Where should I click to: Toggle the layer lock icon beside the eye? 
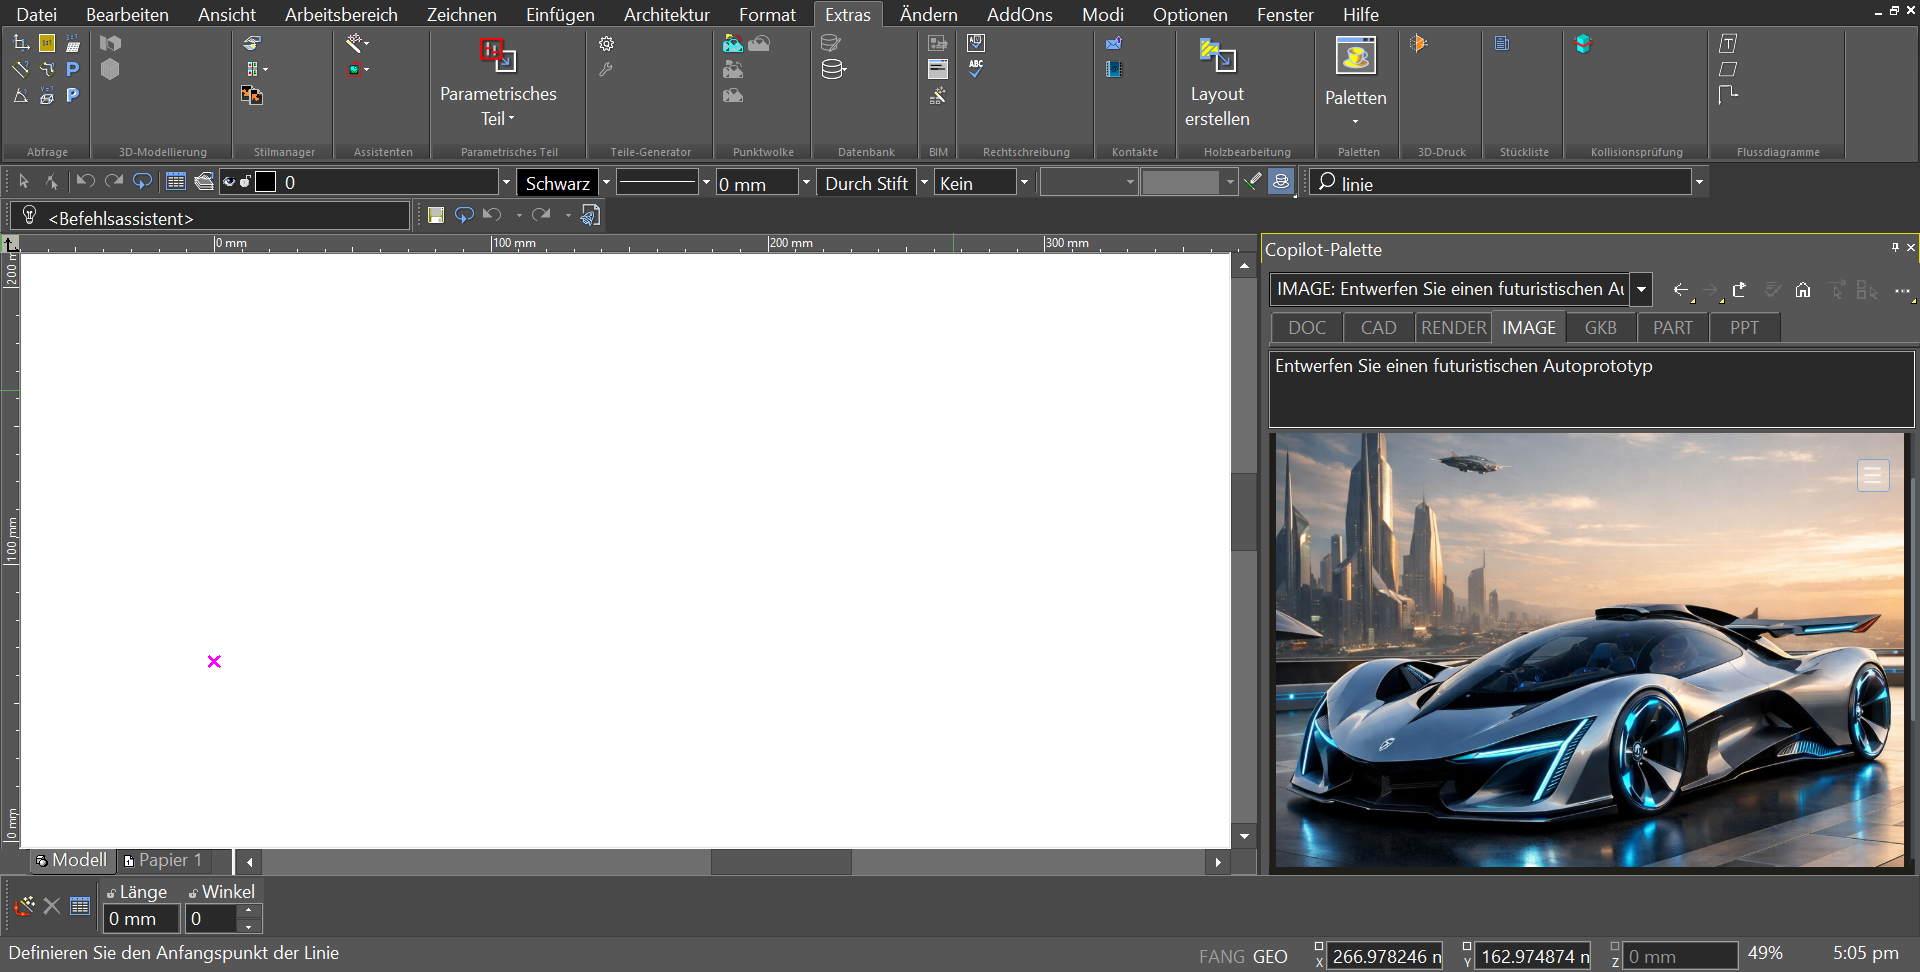[x=245, y=181]
